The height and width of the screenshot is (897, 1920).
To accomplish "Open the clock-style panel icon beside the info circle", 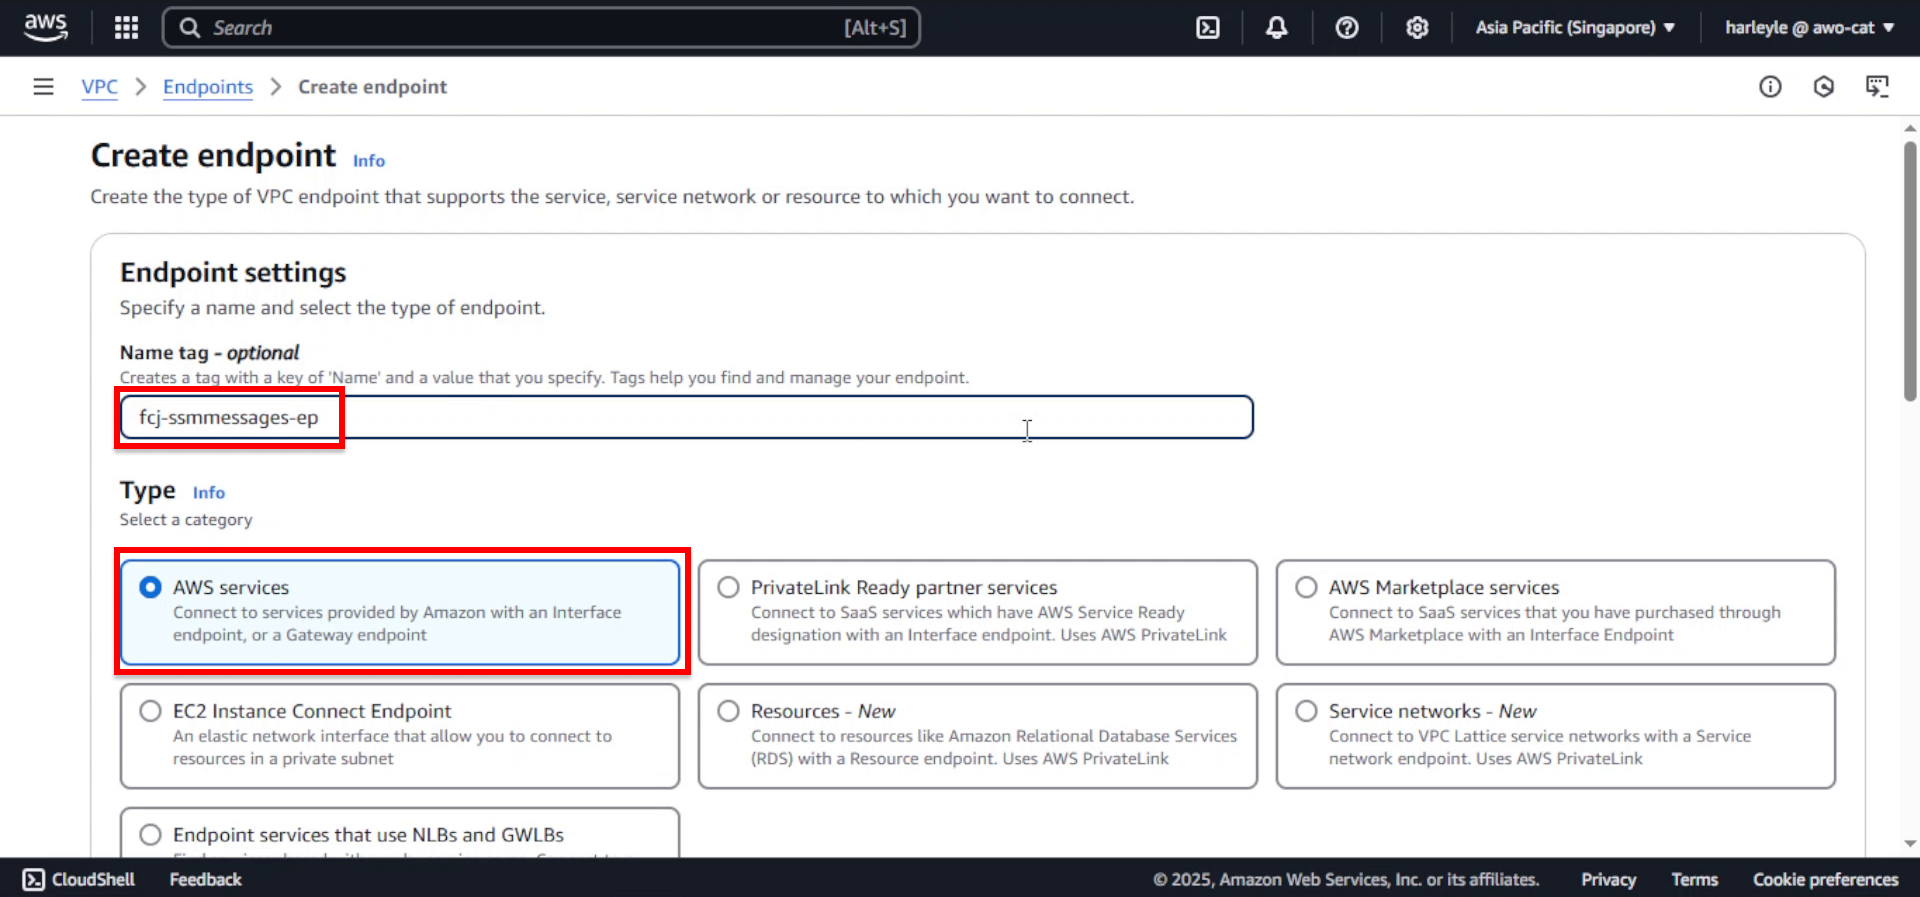I will [1823, 87].
